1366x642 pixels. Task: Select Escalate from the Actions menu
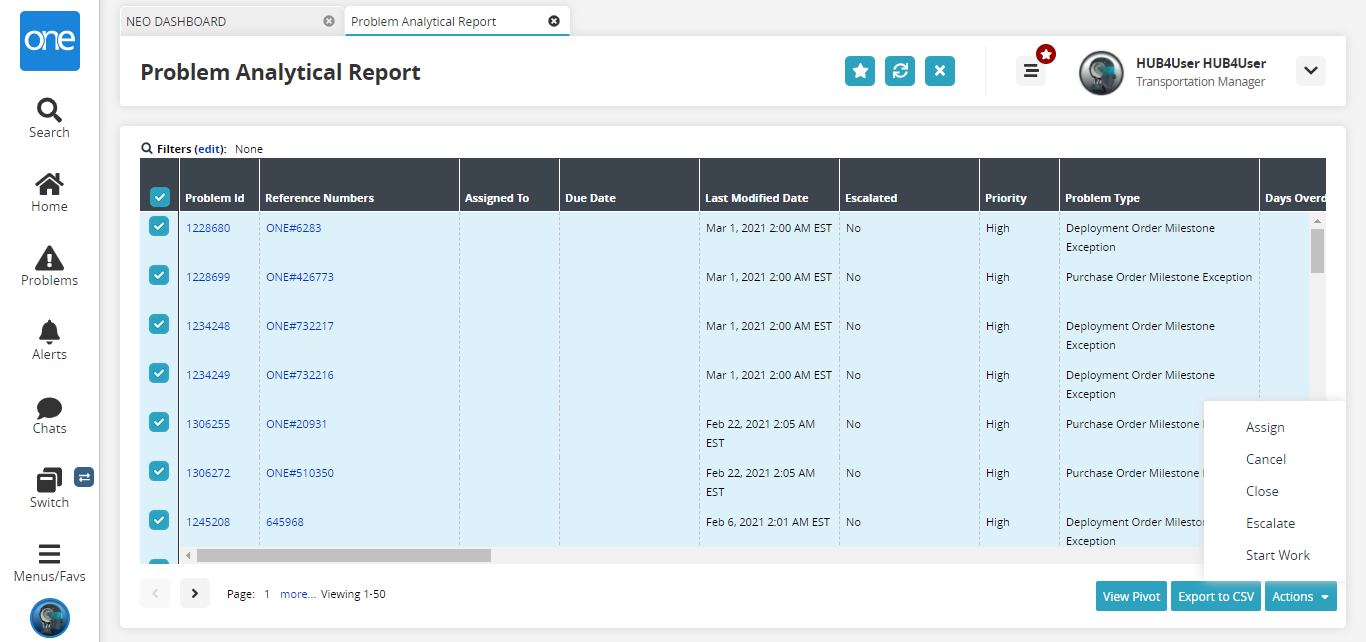(1270, 523)
